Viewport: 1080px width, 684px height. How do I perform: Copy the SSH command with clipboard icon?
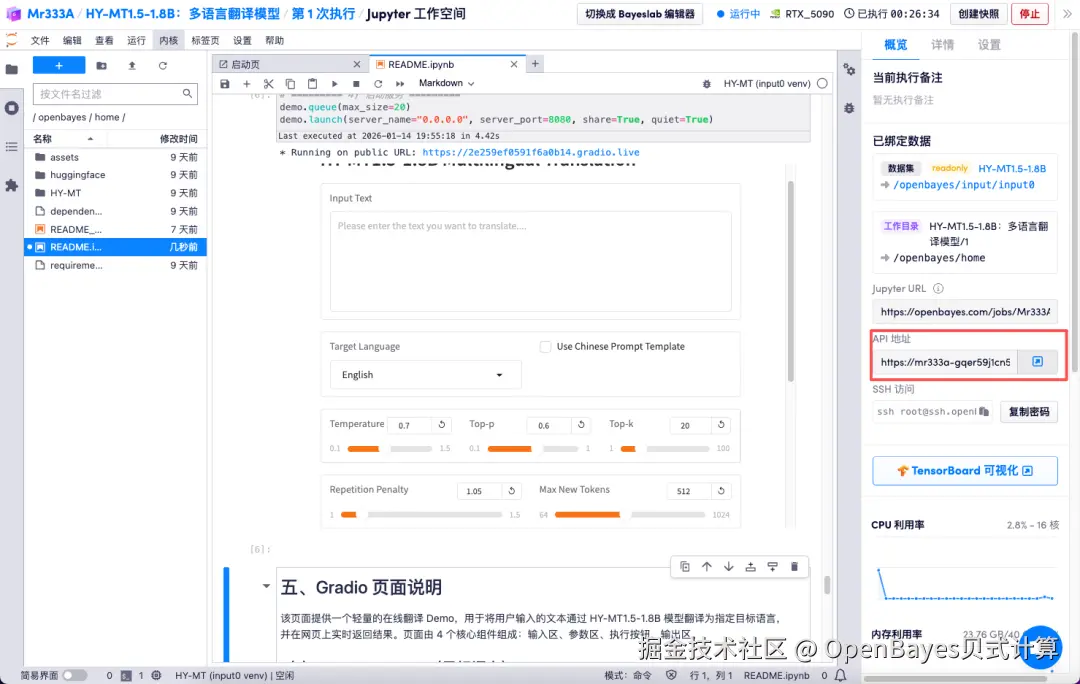point(984,411)
